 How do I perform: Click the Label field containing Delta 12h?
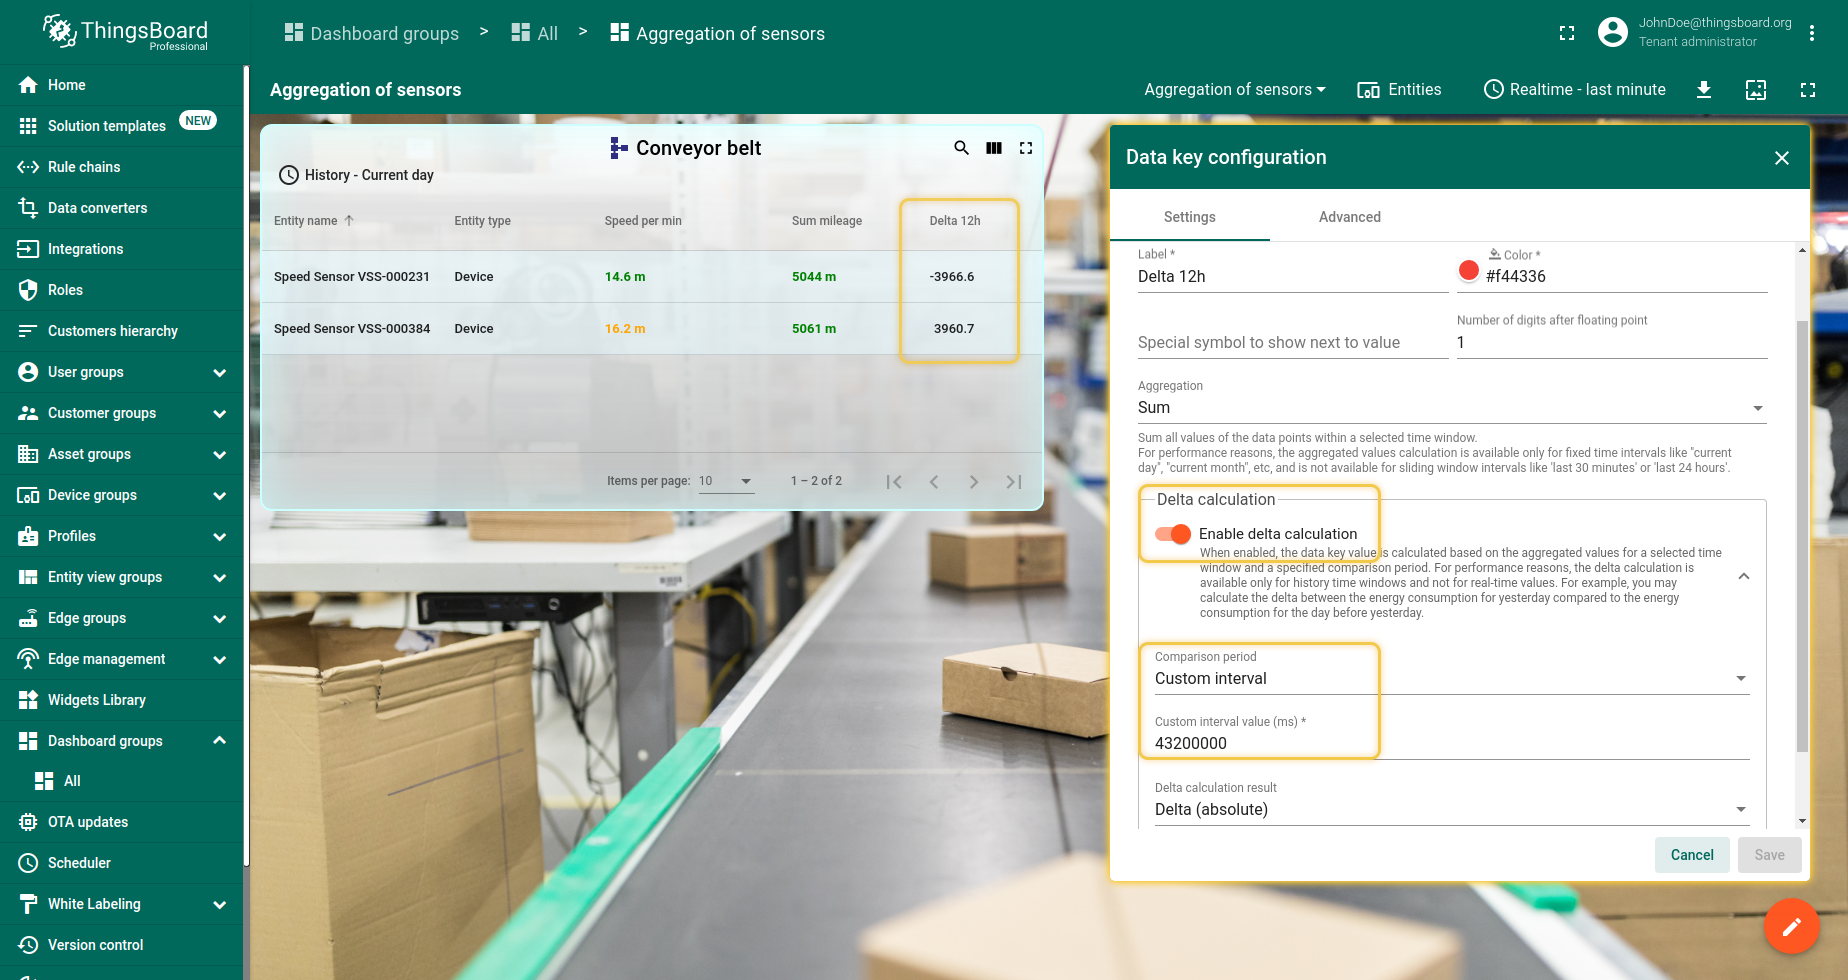coord(1293,277)
